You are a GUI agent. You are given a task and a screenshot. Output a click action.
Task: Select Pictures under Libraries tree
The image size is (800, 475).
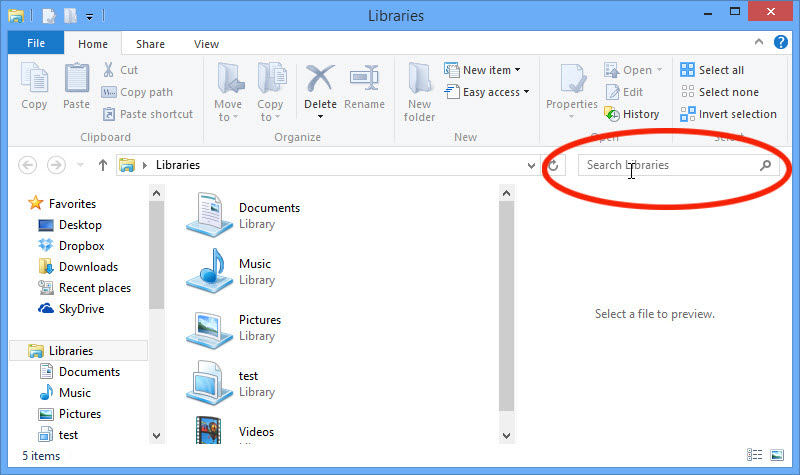coord(70,414)
